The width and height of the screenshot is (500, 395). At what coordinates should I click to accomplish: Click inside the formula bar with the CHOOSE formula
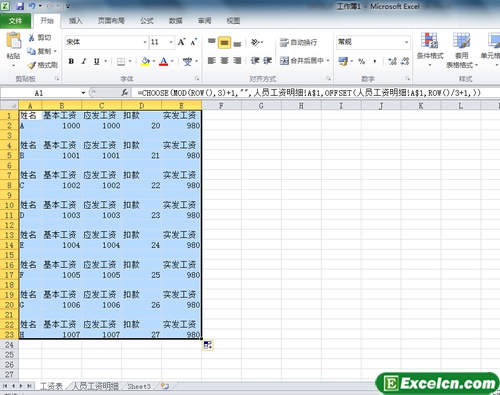[315, 93]
